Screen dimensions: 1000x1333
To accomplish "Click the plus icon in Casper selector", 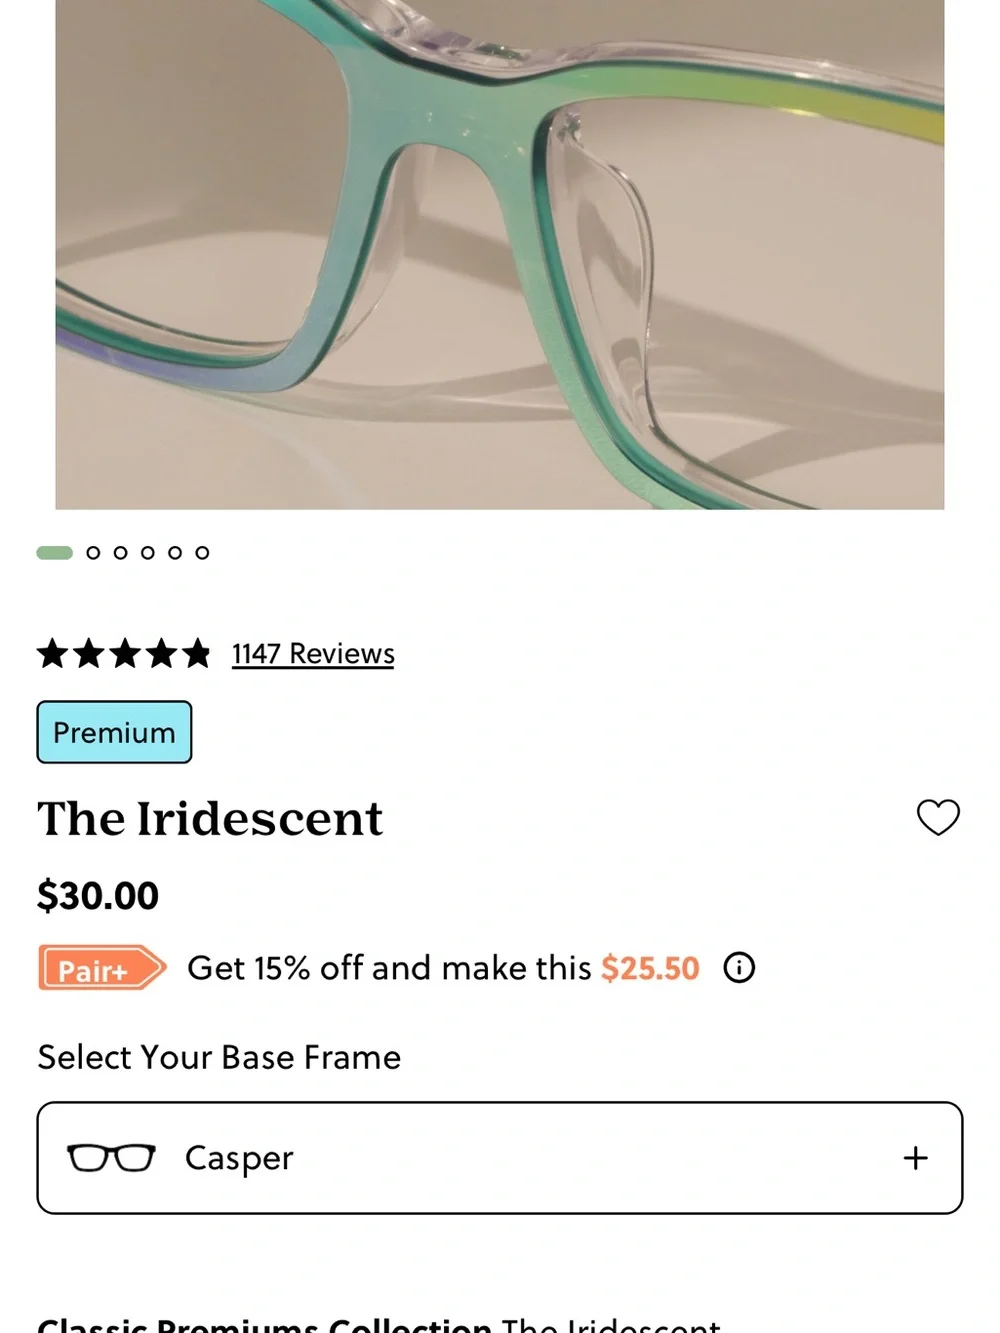I will tap(915, 1158).
